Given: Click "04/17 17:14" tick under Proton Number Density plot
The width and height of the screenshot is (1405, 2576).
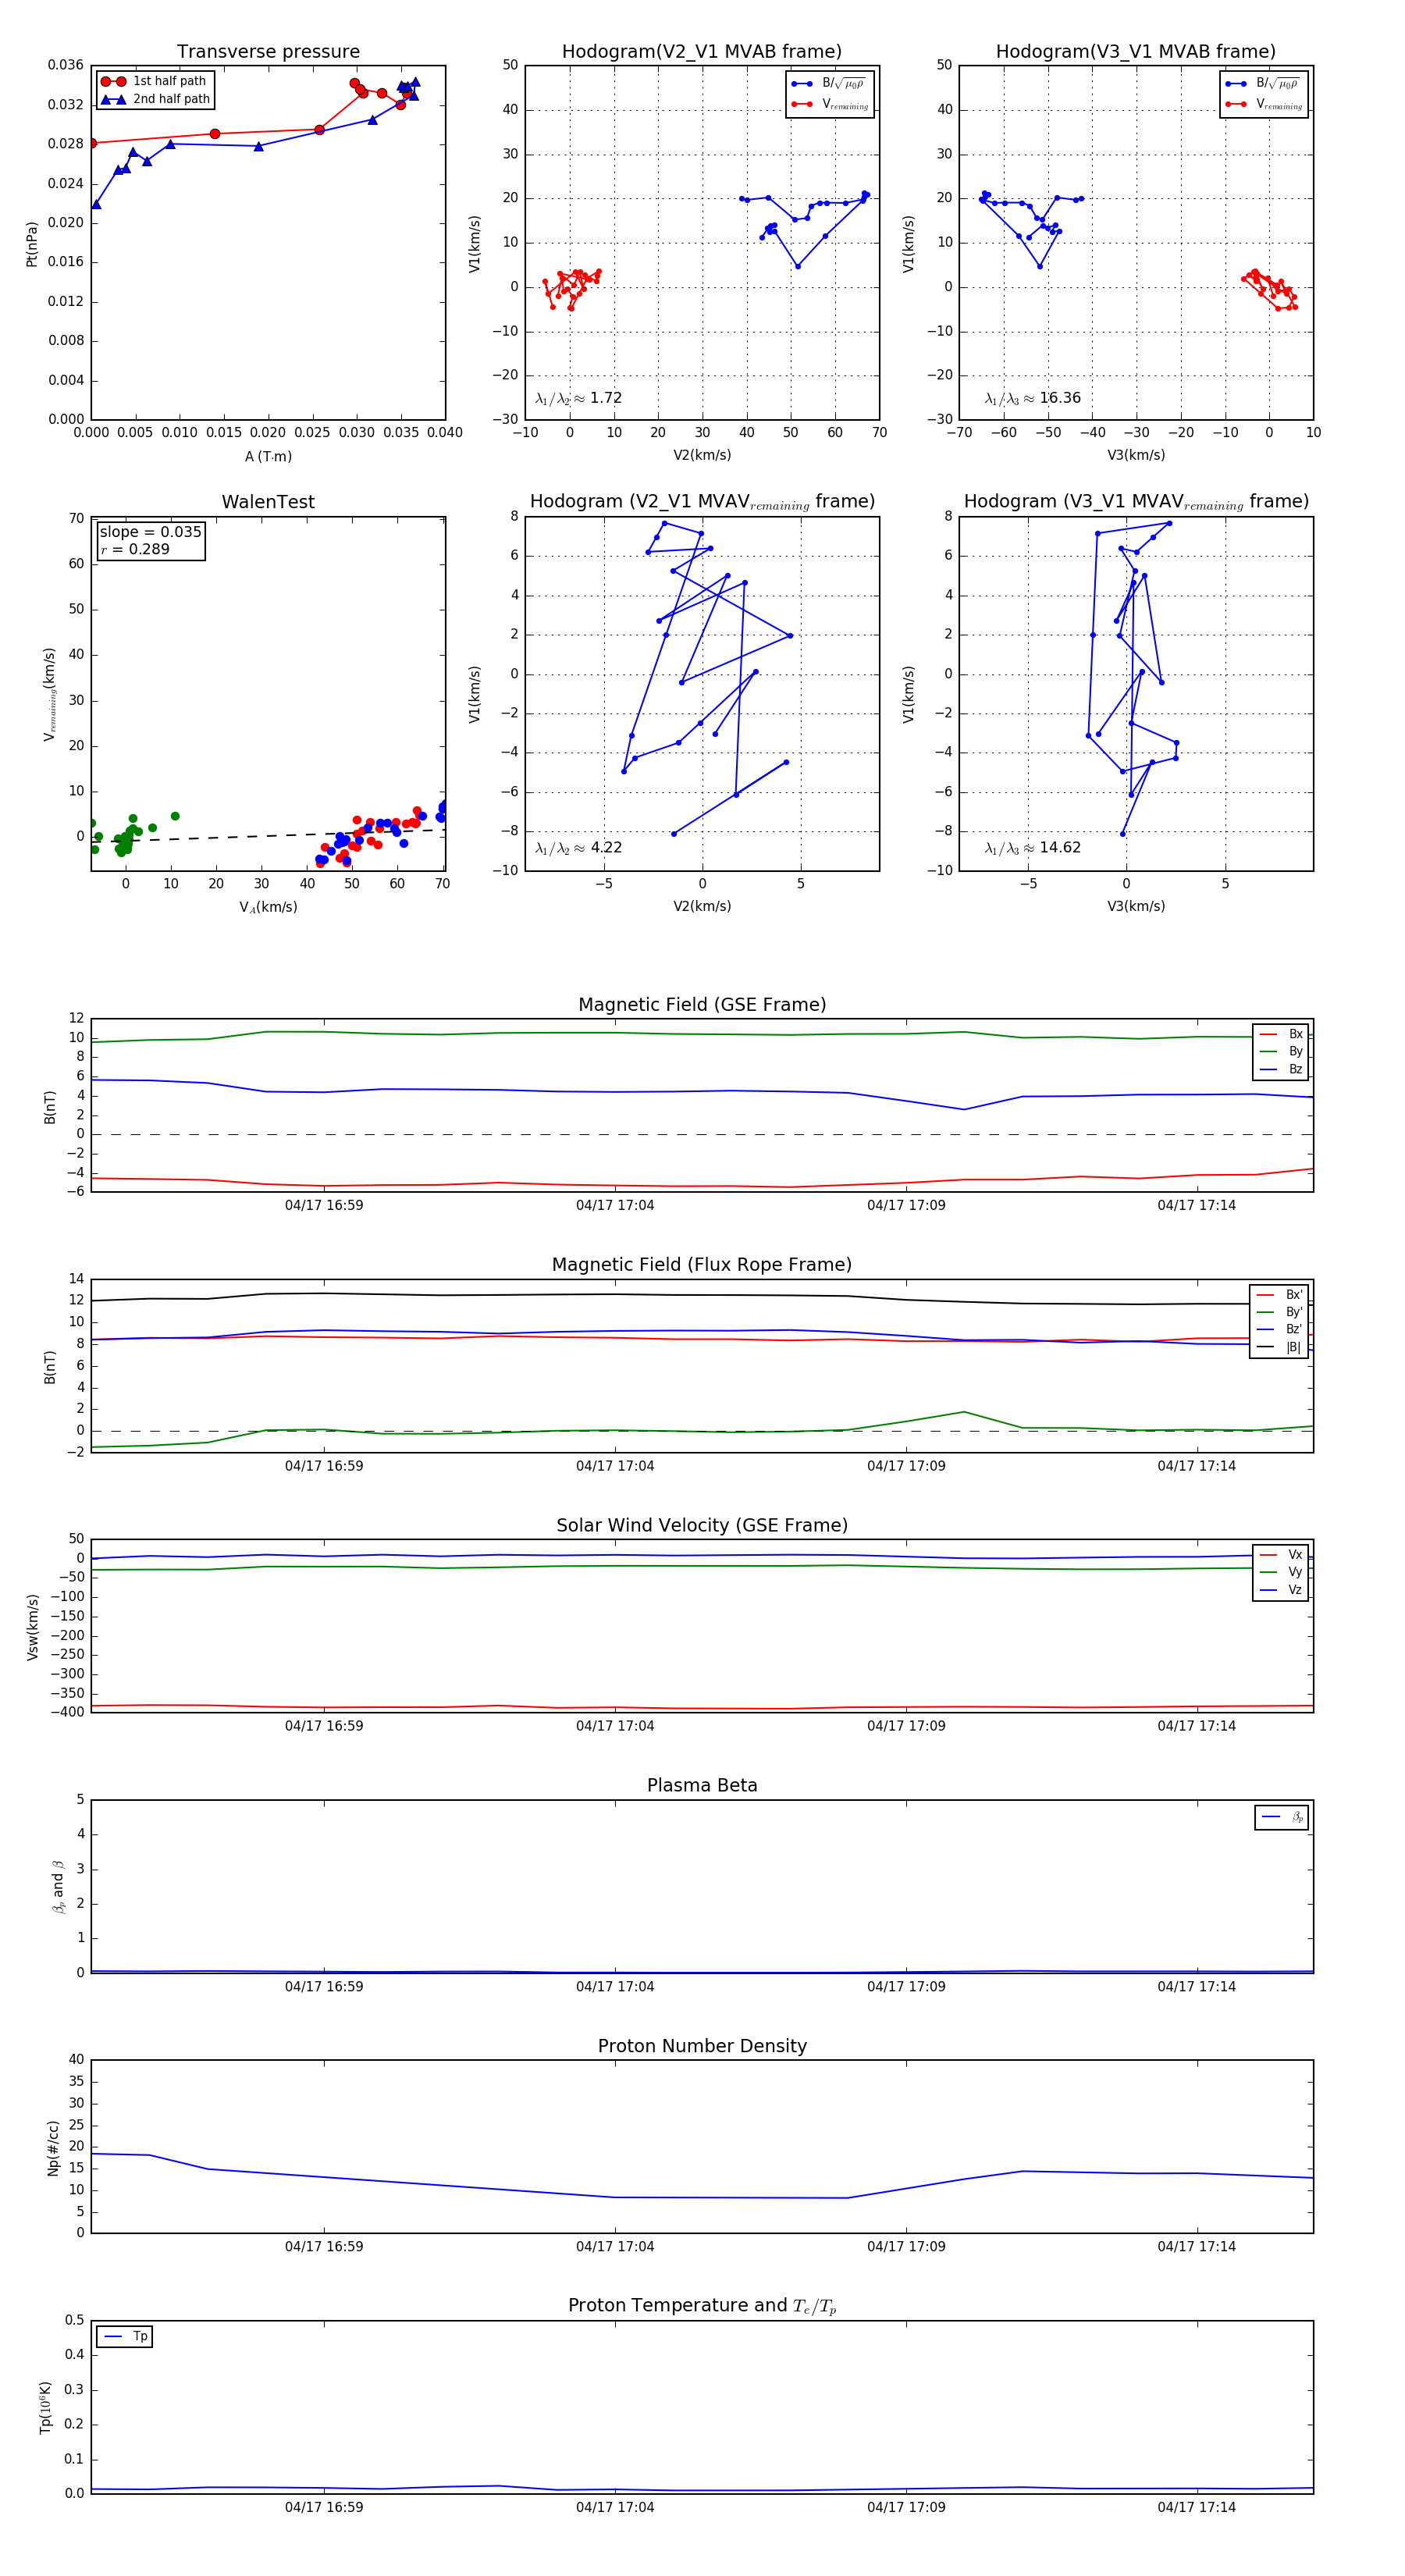Looking at the screenshot, I should (x=1197, y=2246).
